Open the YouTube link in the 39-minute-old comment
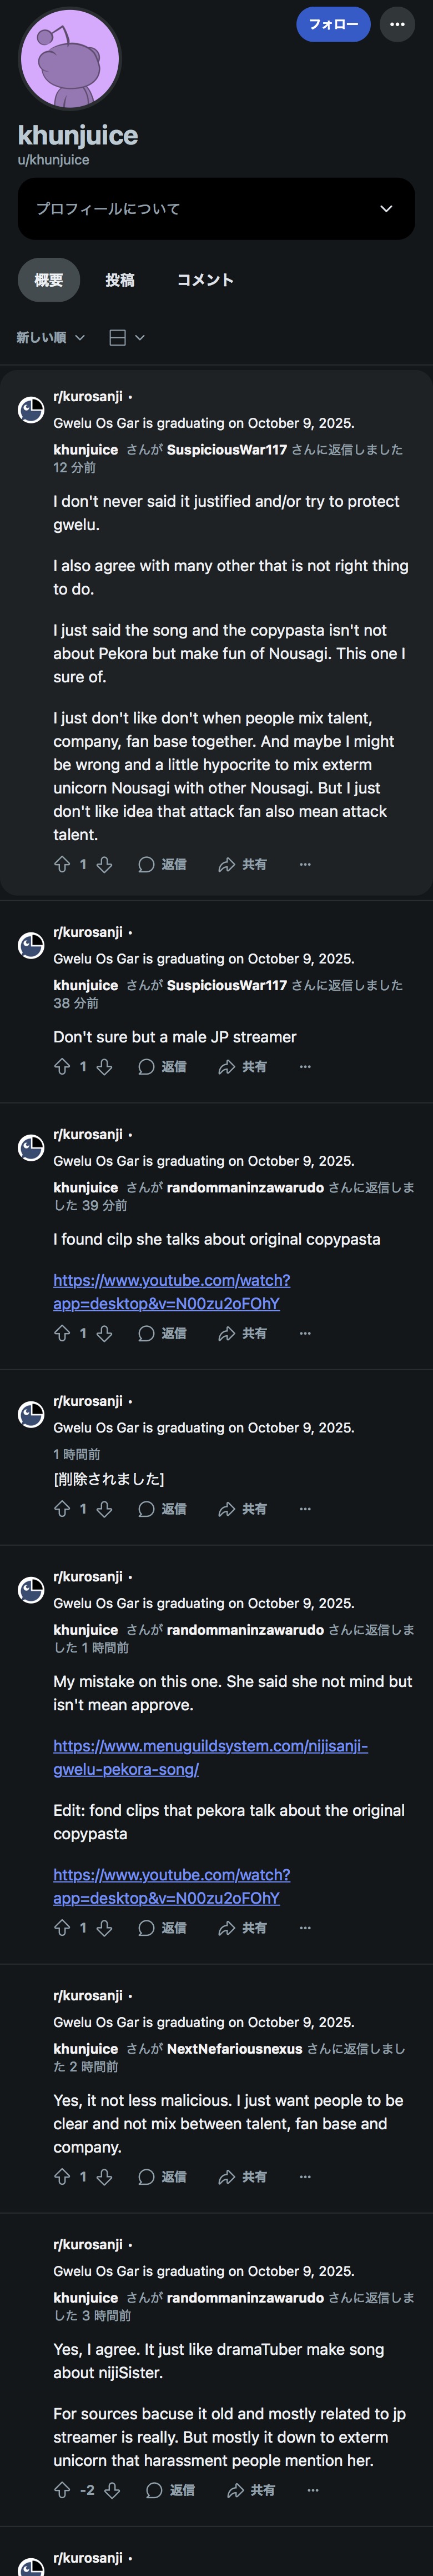 click(172, 1291)
